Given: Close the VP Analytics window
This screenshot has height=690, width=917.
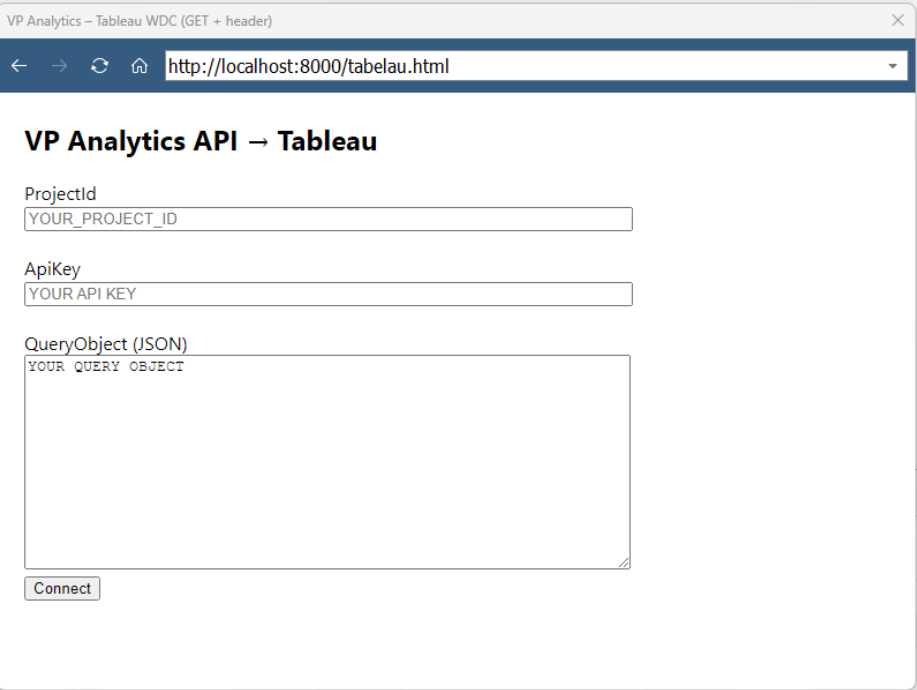Looking at the screenshot, I should point(898,18).
